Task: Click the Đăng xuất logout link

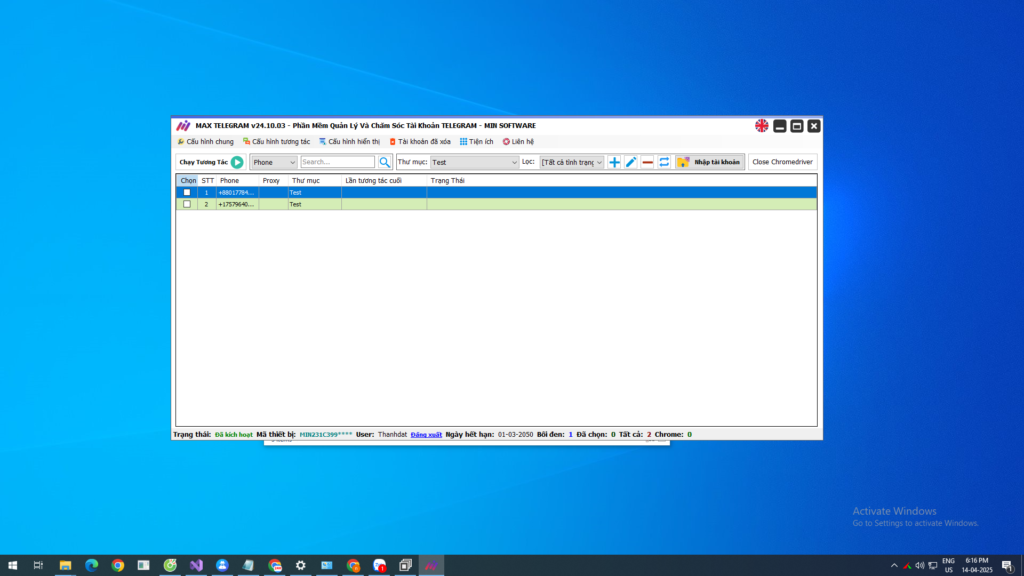Action: (425, 435)
